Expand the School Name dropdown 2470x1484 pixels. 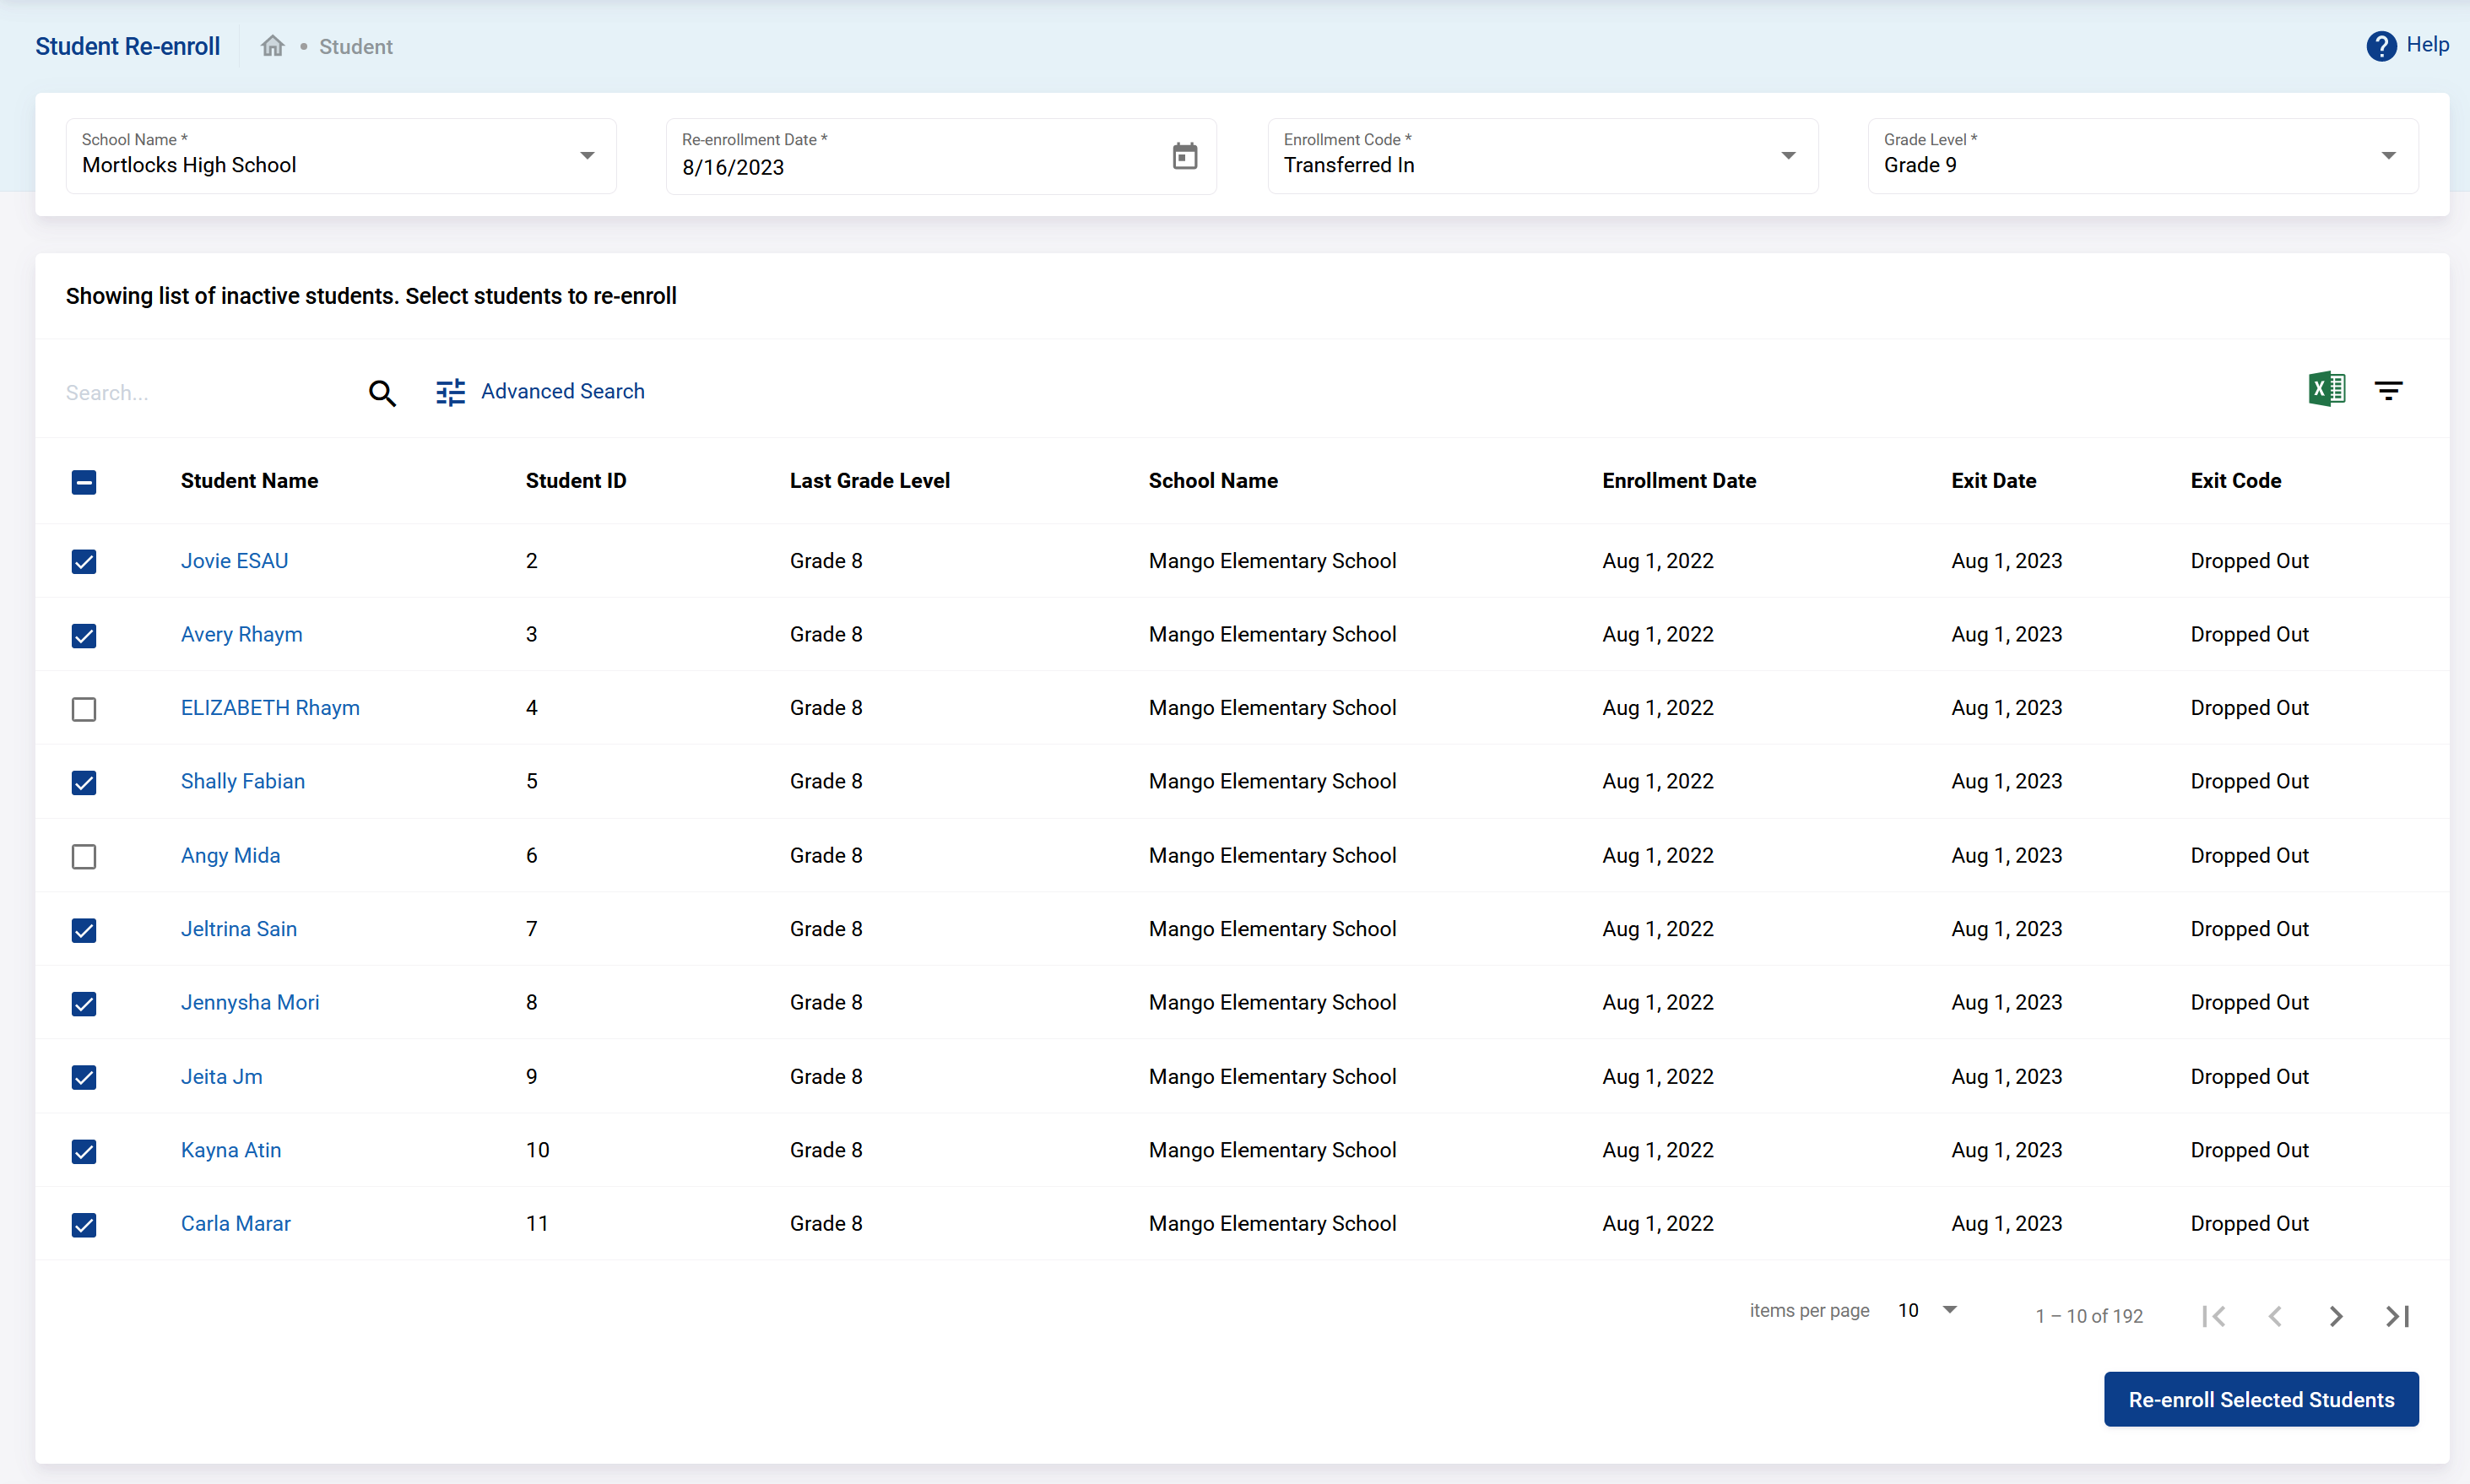[x=587, y=156]
